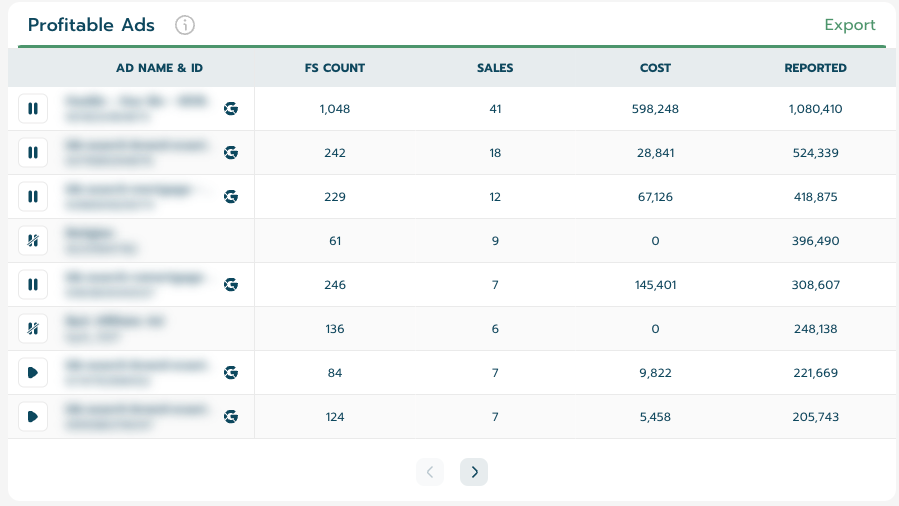Screen dimensions: 899x506
Task: Click the Google icon in the 205,743 reported row
Action: coord(231,417)
